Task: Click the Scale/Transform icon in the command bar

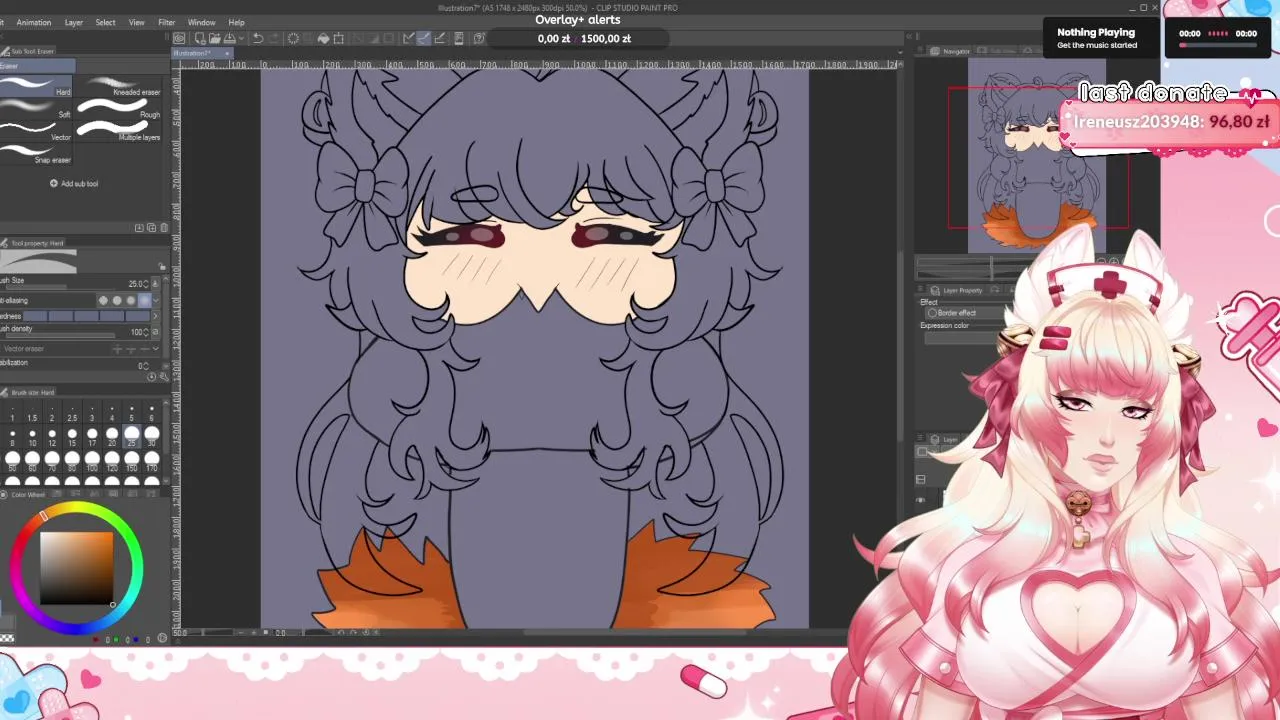Action: (x=338, y=39)
